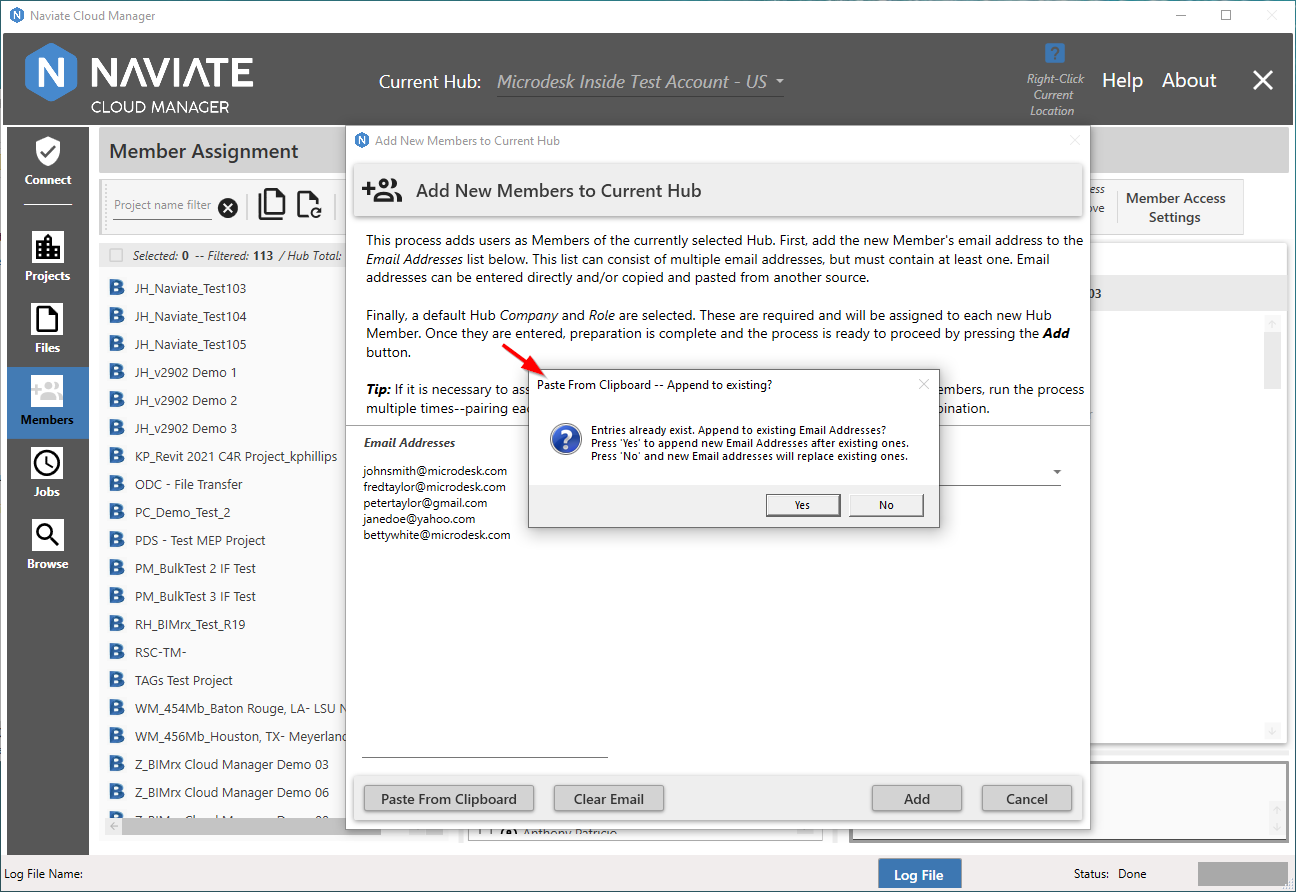Click the project list horizontal scrollbar left arrow
The image size is (1296, 892).
click(x=113, y=828)
